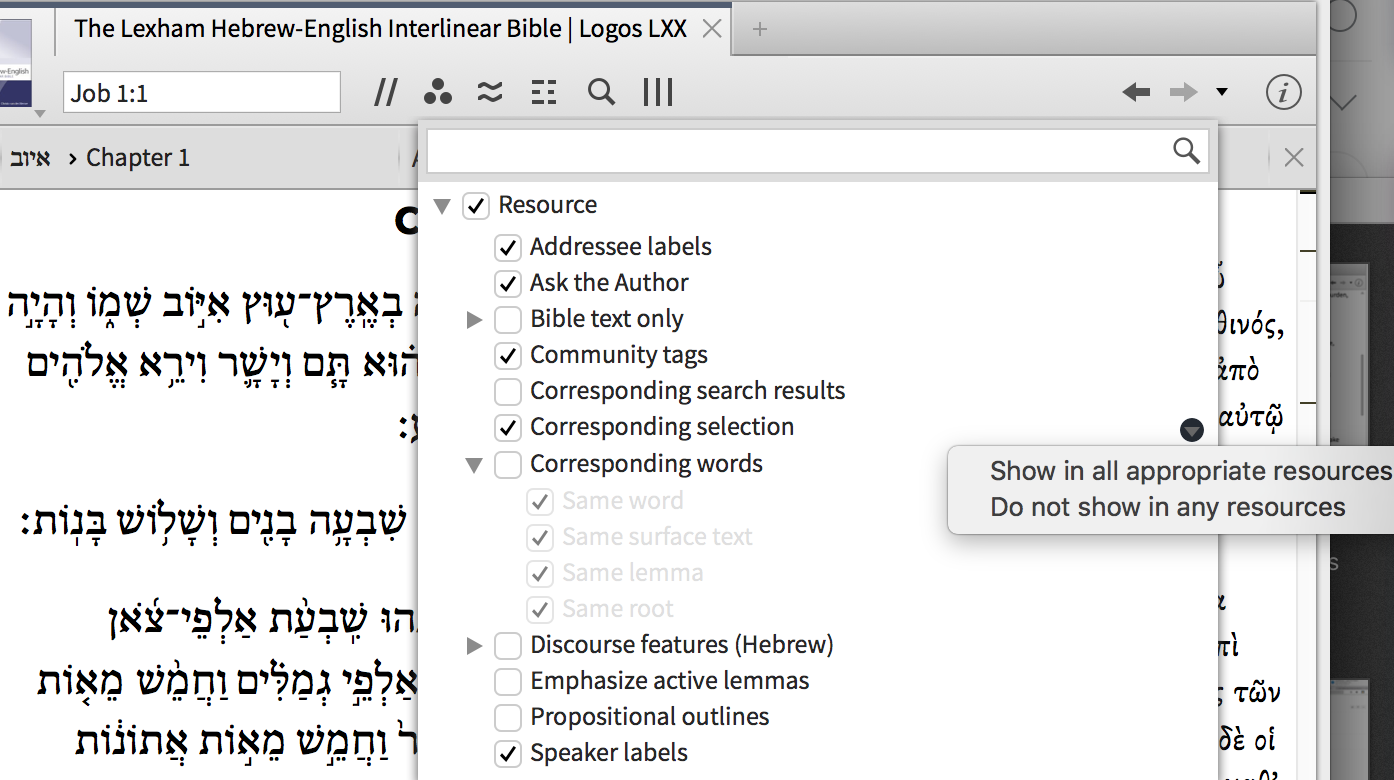Click the Same word sub-option
The height and width of the screenshot is (780, 1394).
tap(623, 500)
